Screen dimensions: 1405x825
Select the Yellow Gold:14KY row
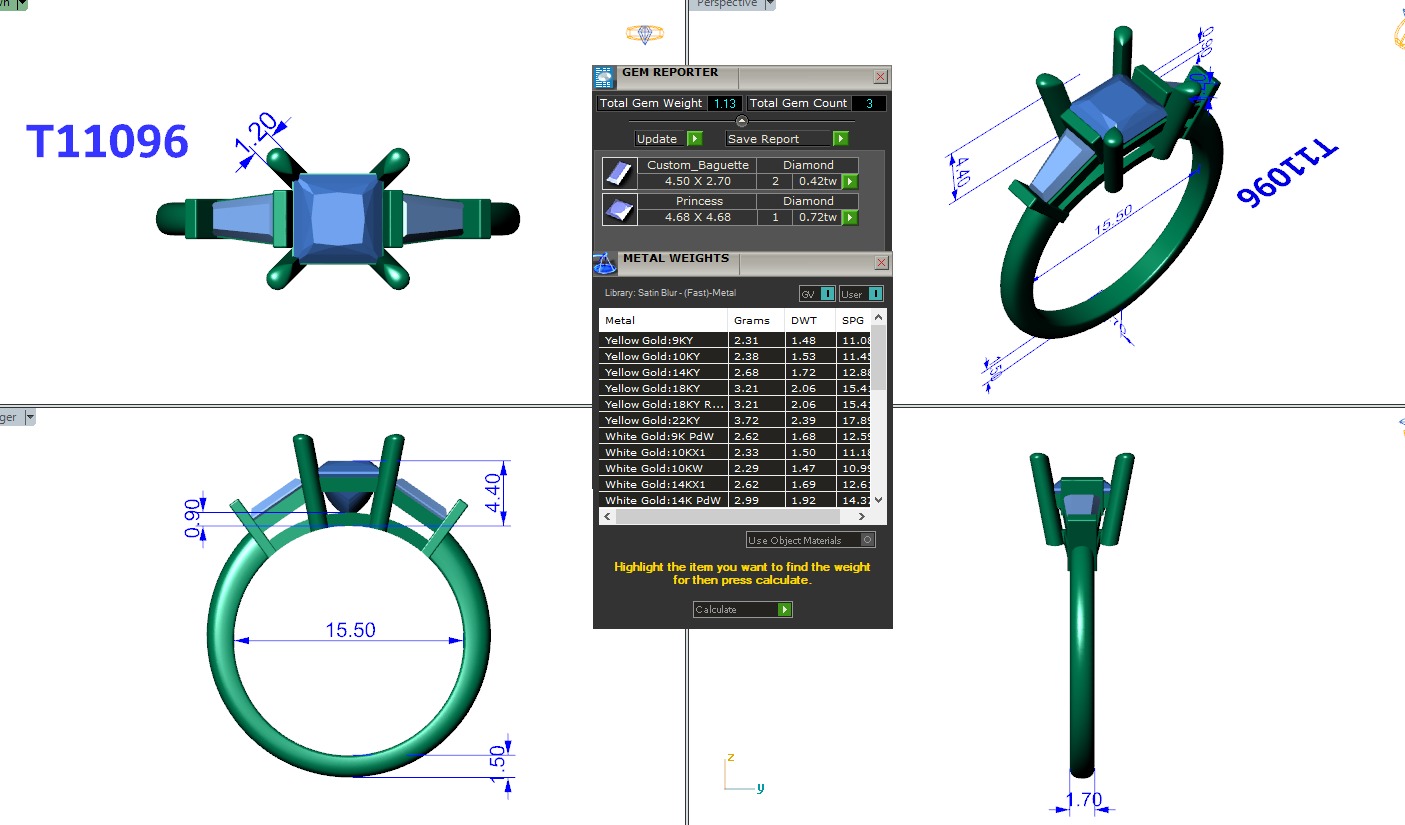point(663,372)
